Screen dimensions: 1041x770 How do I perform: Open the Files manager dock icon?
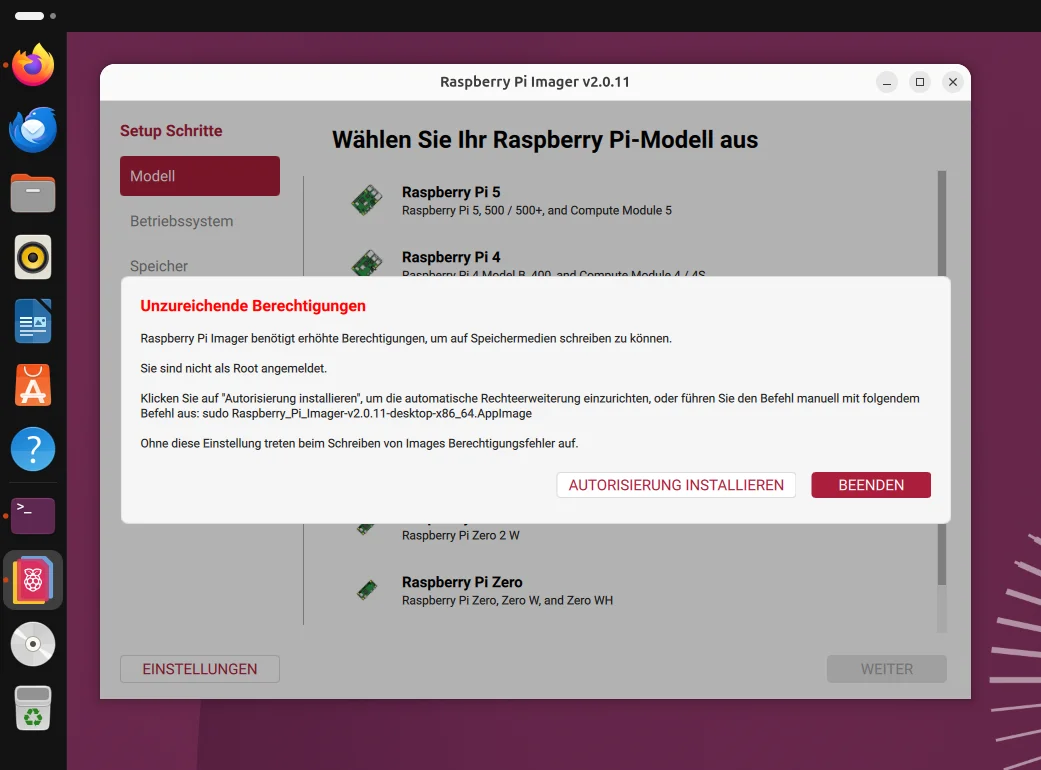pos(33,193)
